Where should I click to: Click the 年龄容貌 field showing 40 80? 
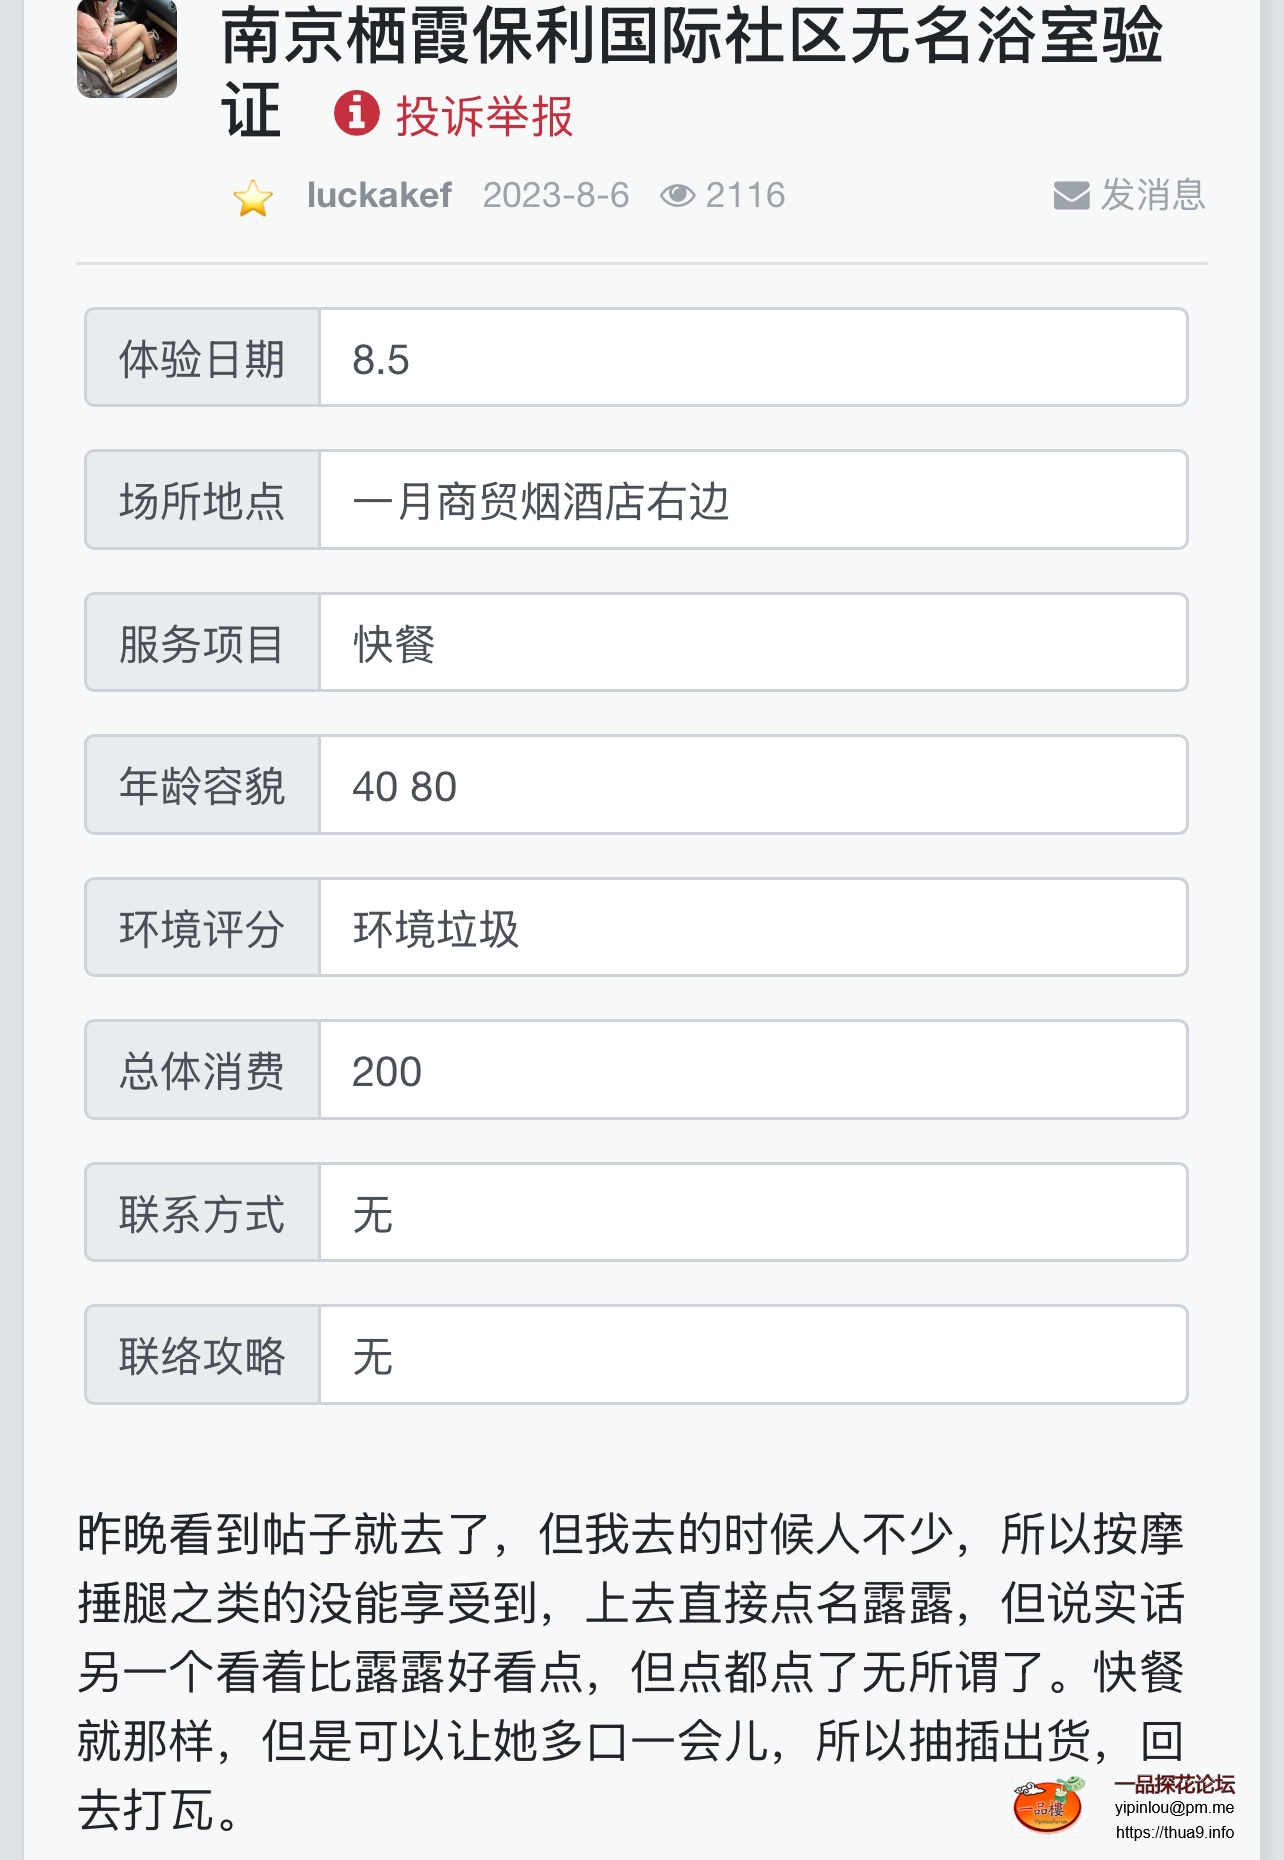point(752,785)
